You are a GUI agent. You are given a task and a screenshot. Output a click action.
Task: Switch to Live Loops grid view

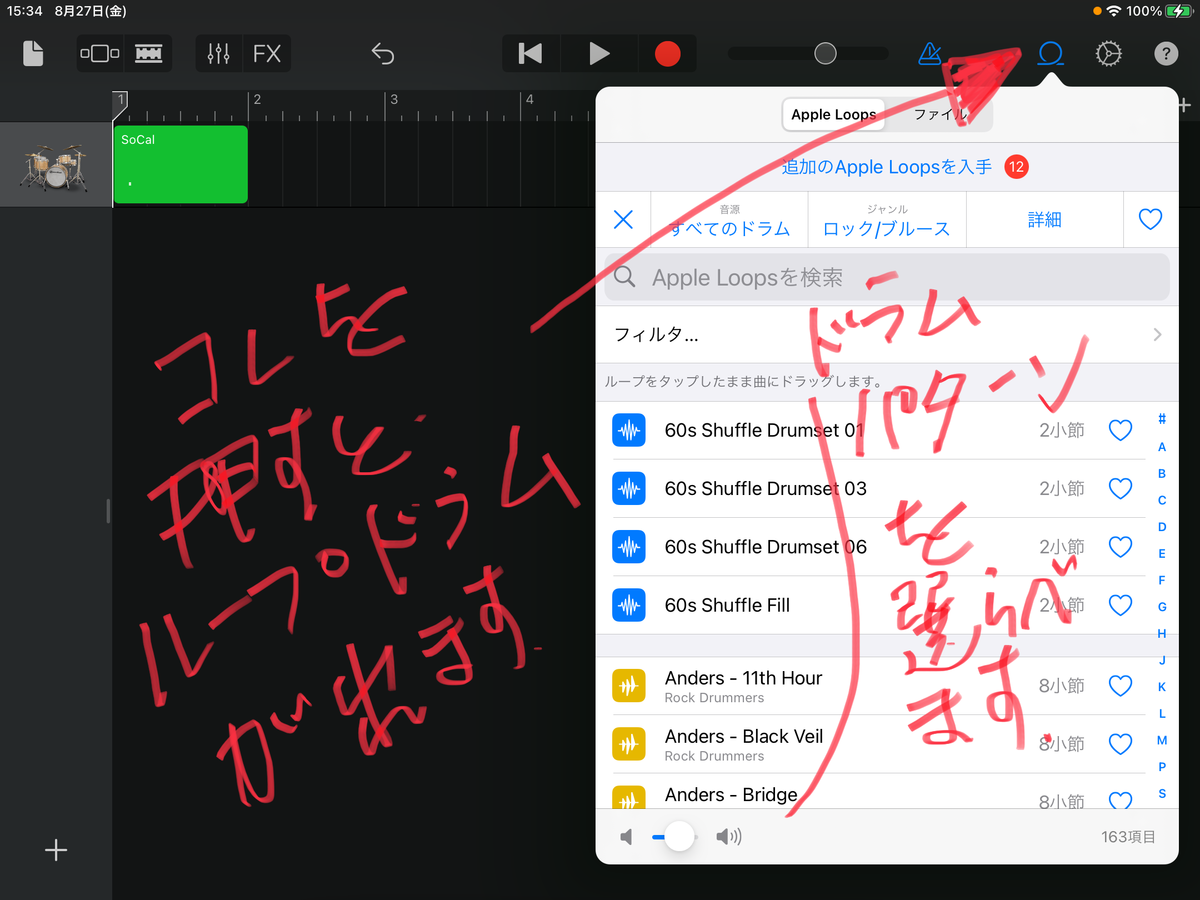click(x=100, y=53)
